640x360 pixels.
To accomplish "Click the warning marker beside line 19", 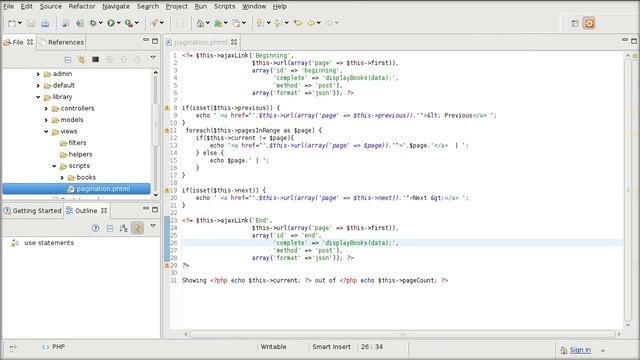I will point(167,191).
